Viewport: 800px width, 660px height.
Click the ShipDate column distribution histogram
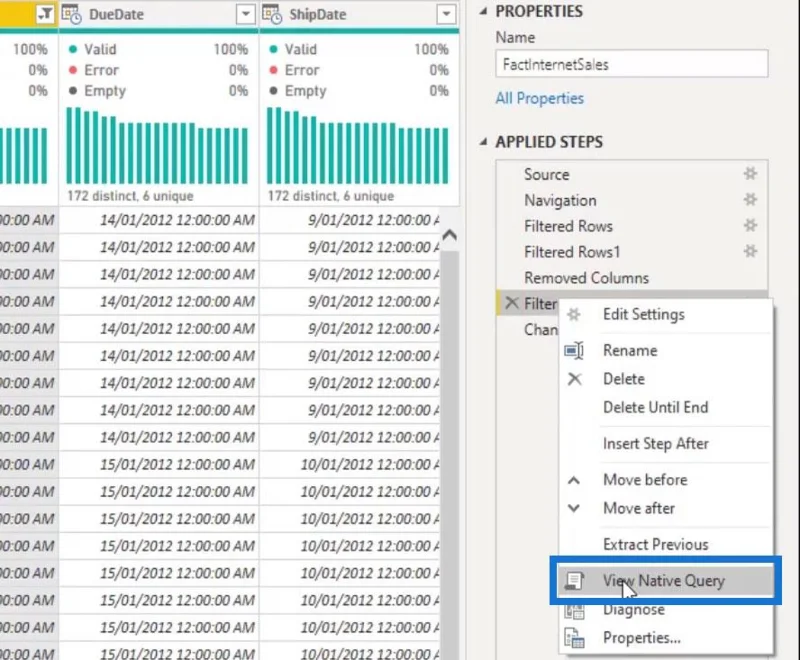358,145
